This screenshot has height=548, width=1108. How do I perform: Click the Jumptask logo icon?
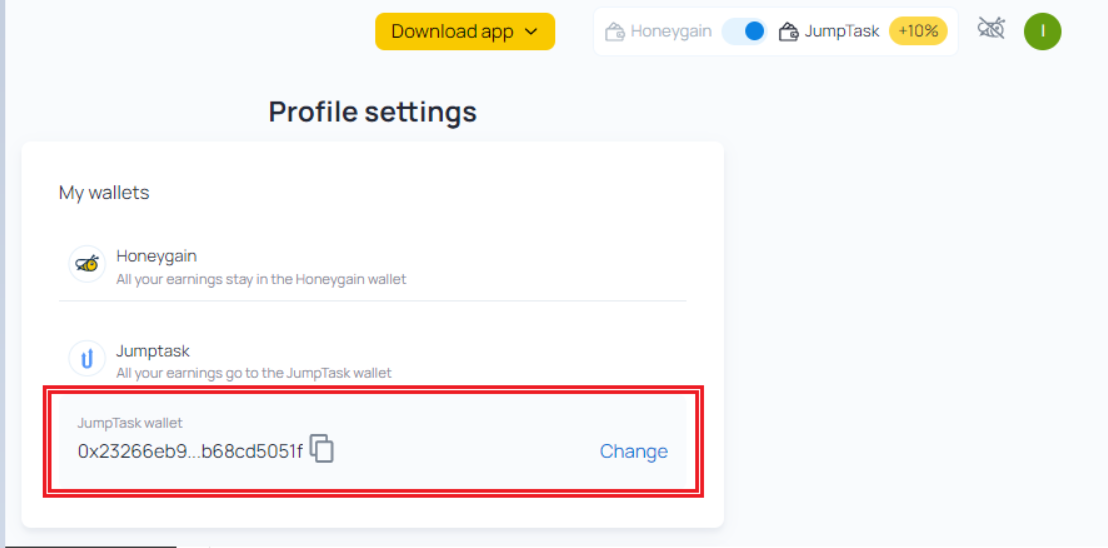[87, 358]
